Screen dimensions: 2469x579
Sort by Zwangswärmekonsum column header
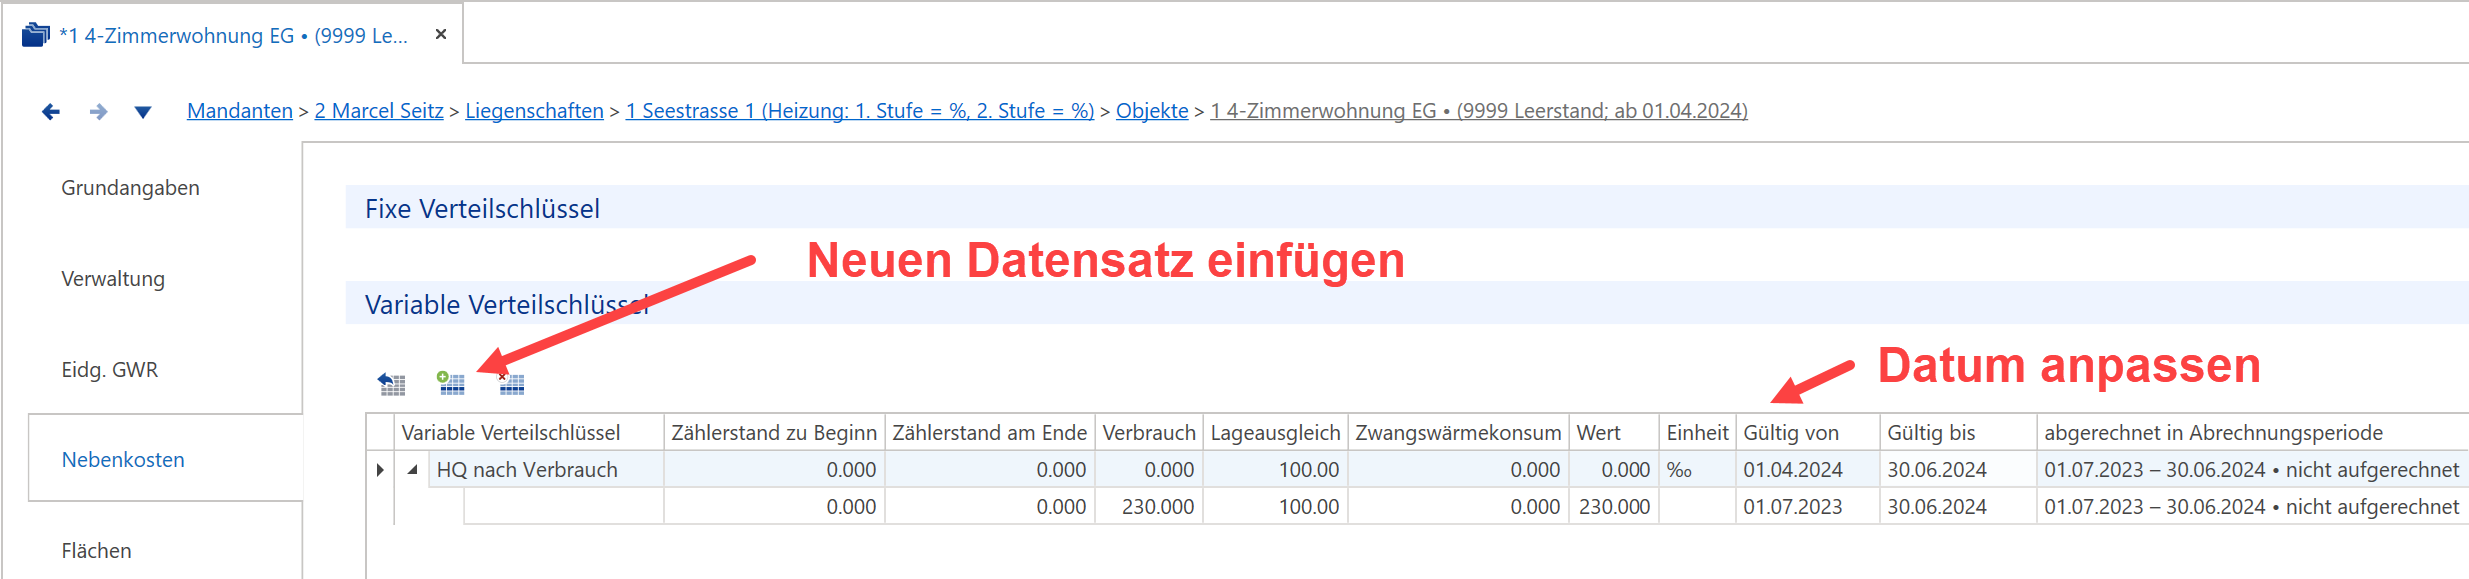coord(1458,432)
